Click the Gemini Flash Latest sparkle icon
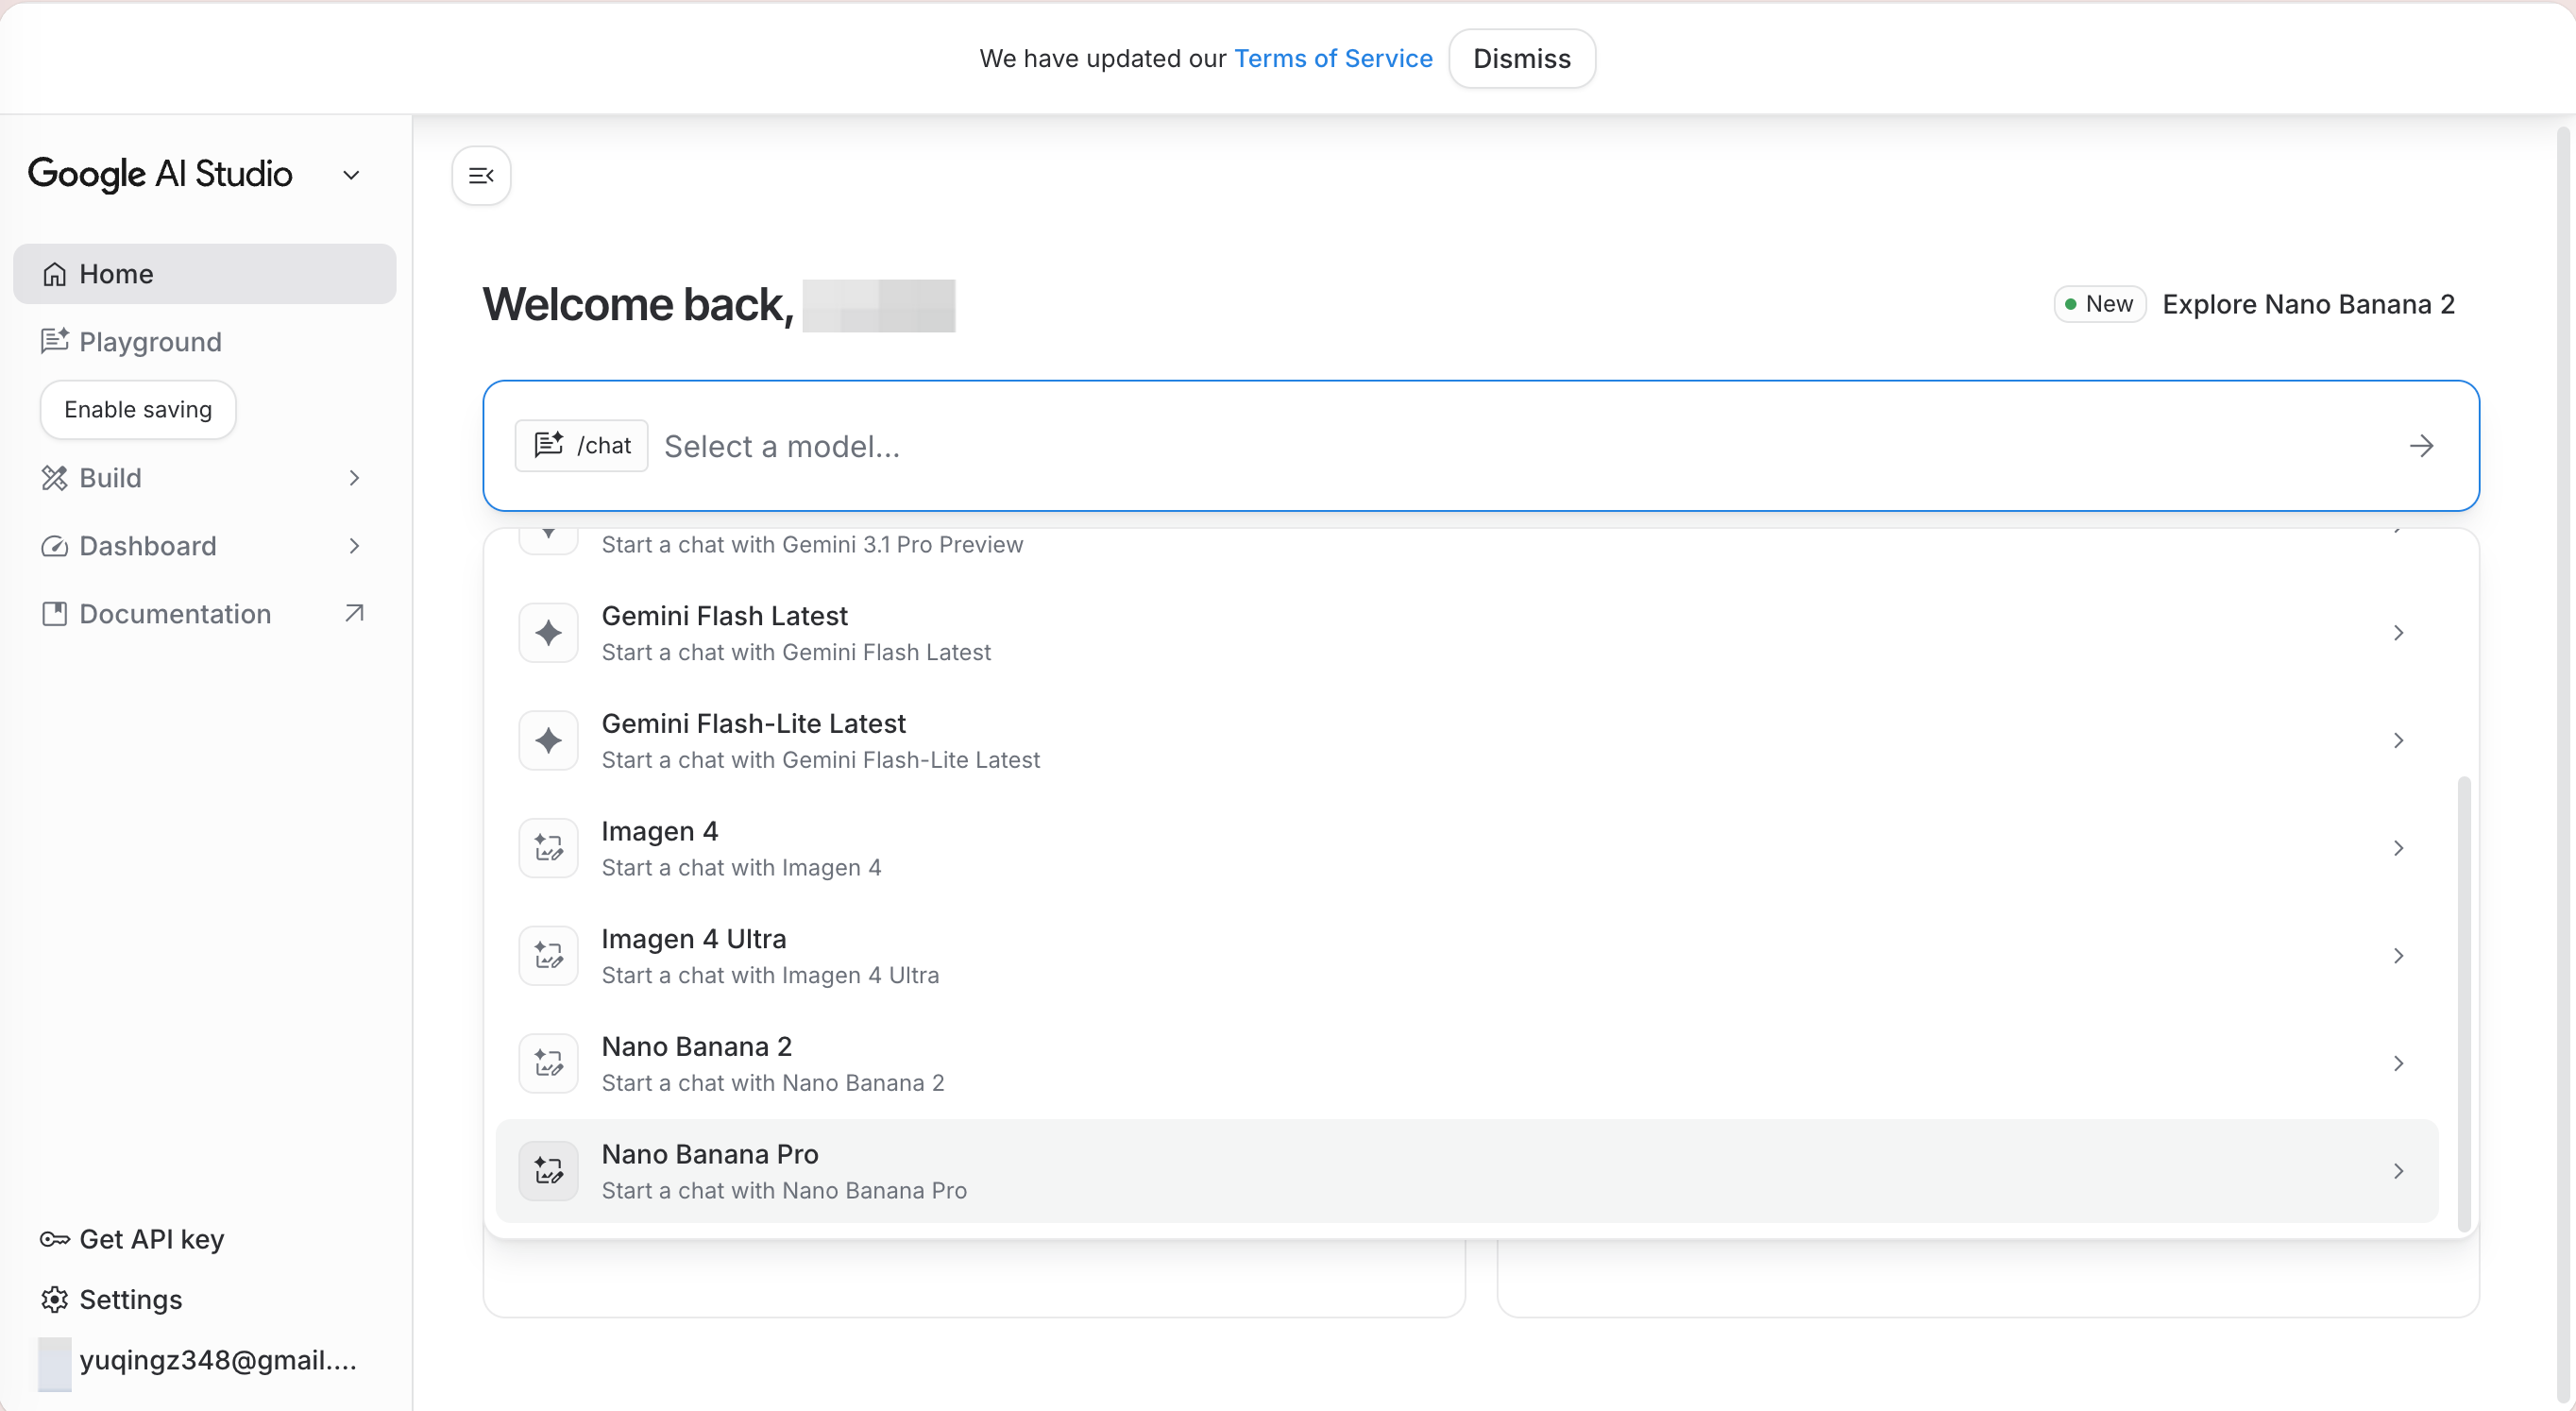This screenshot has height=1411, width=2576. click(548, 632)
